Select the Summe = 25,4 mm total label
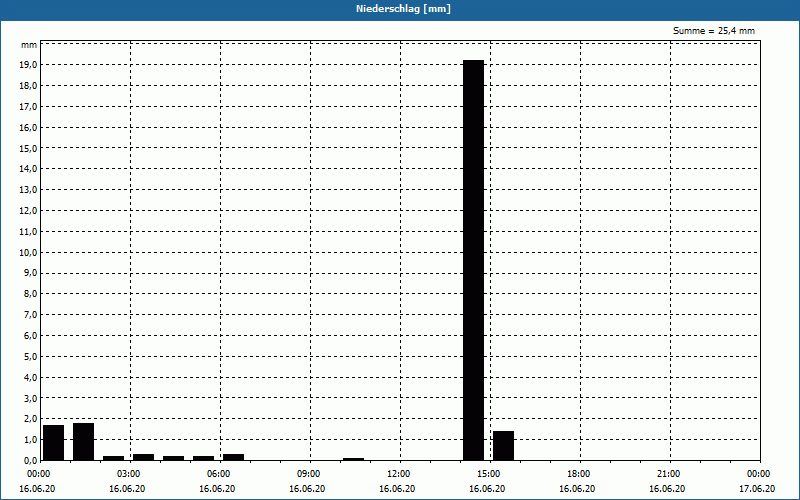The width and height of the screenshot is (800, 500). 714,31
